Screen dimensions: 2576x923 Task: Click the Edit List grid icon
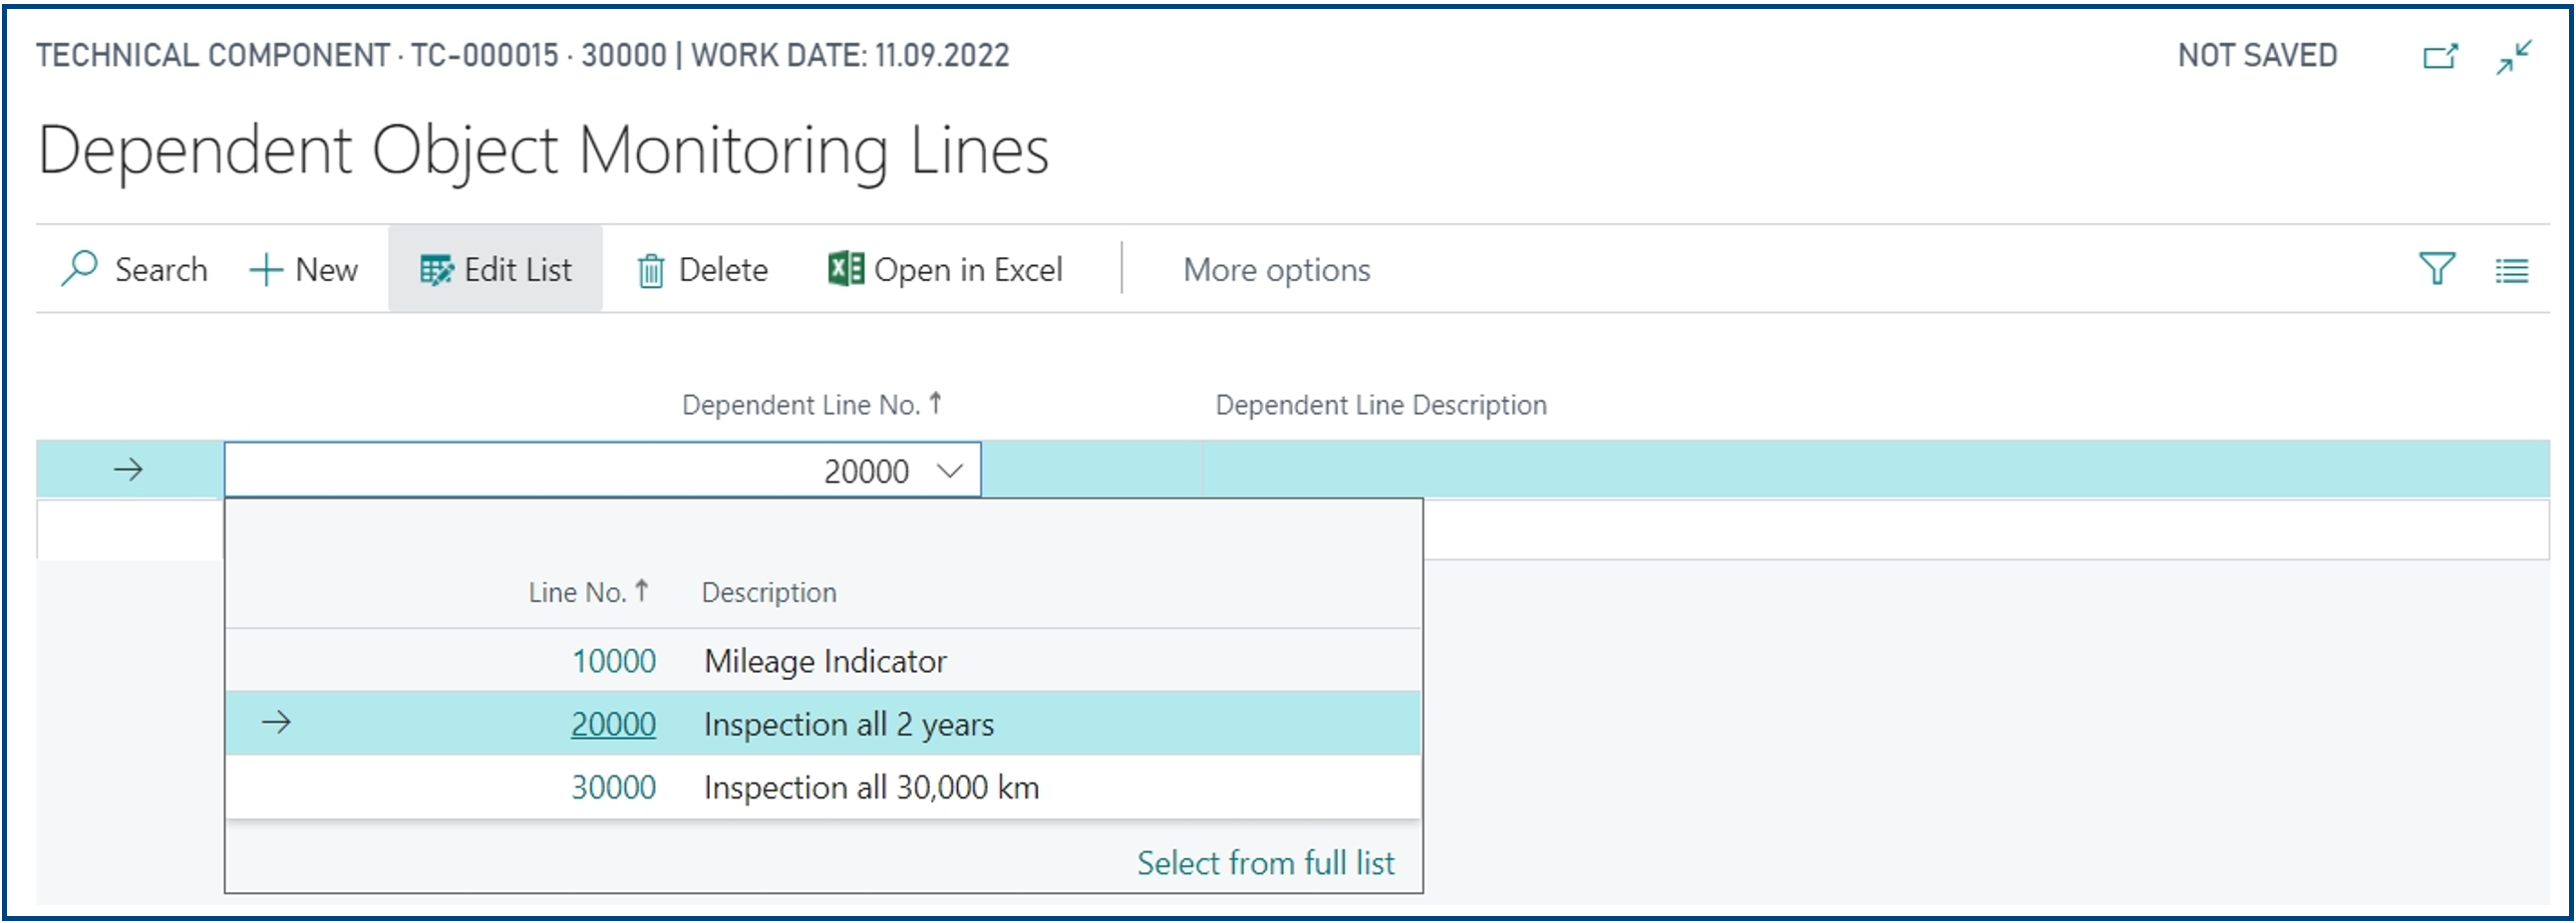[x=436, y=270]
